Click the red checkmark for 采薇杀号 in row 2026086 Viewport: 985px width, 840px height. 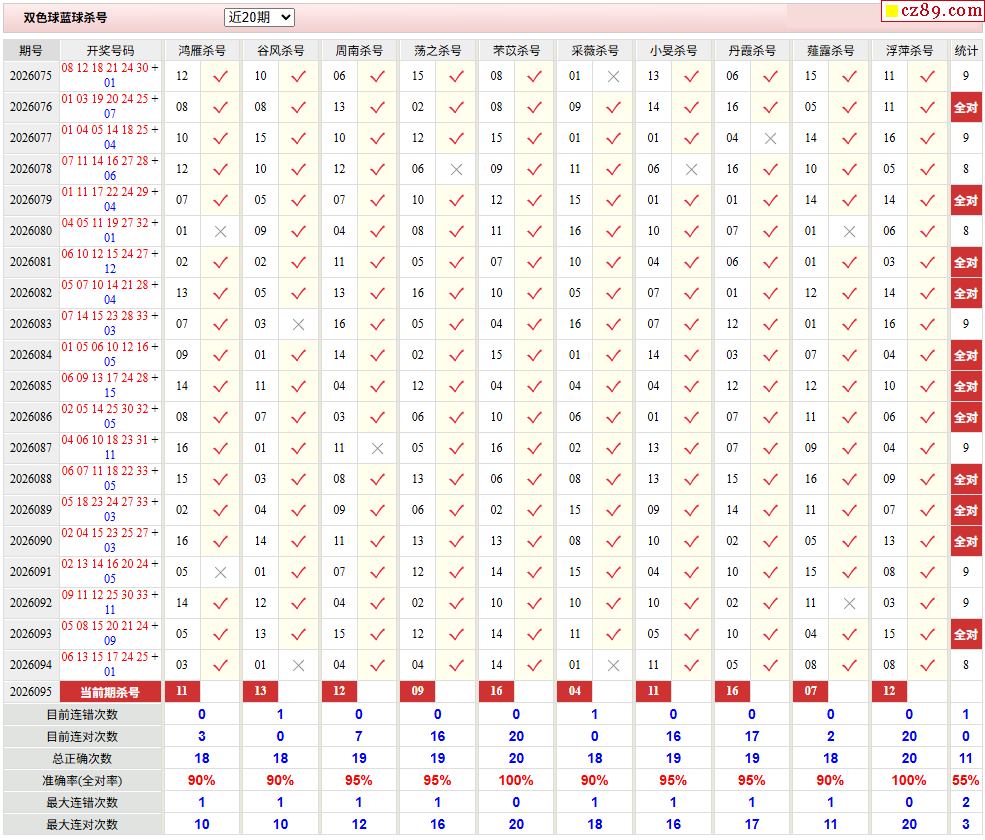coord(614,417)
